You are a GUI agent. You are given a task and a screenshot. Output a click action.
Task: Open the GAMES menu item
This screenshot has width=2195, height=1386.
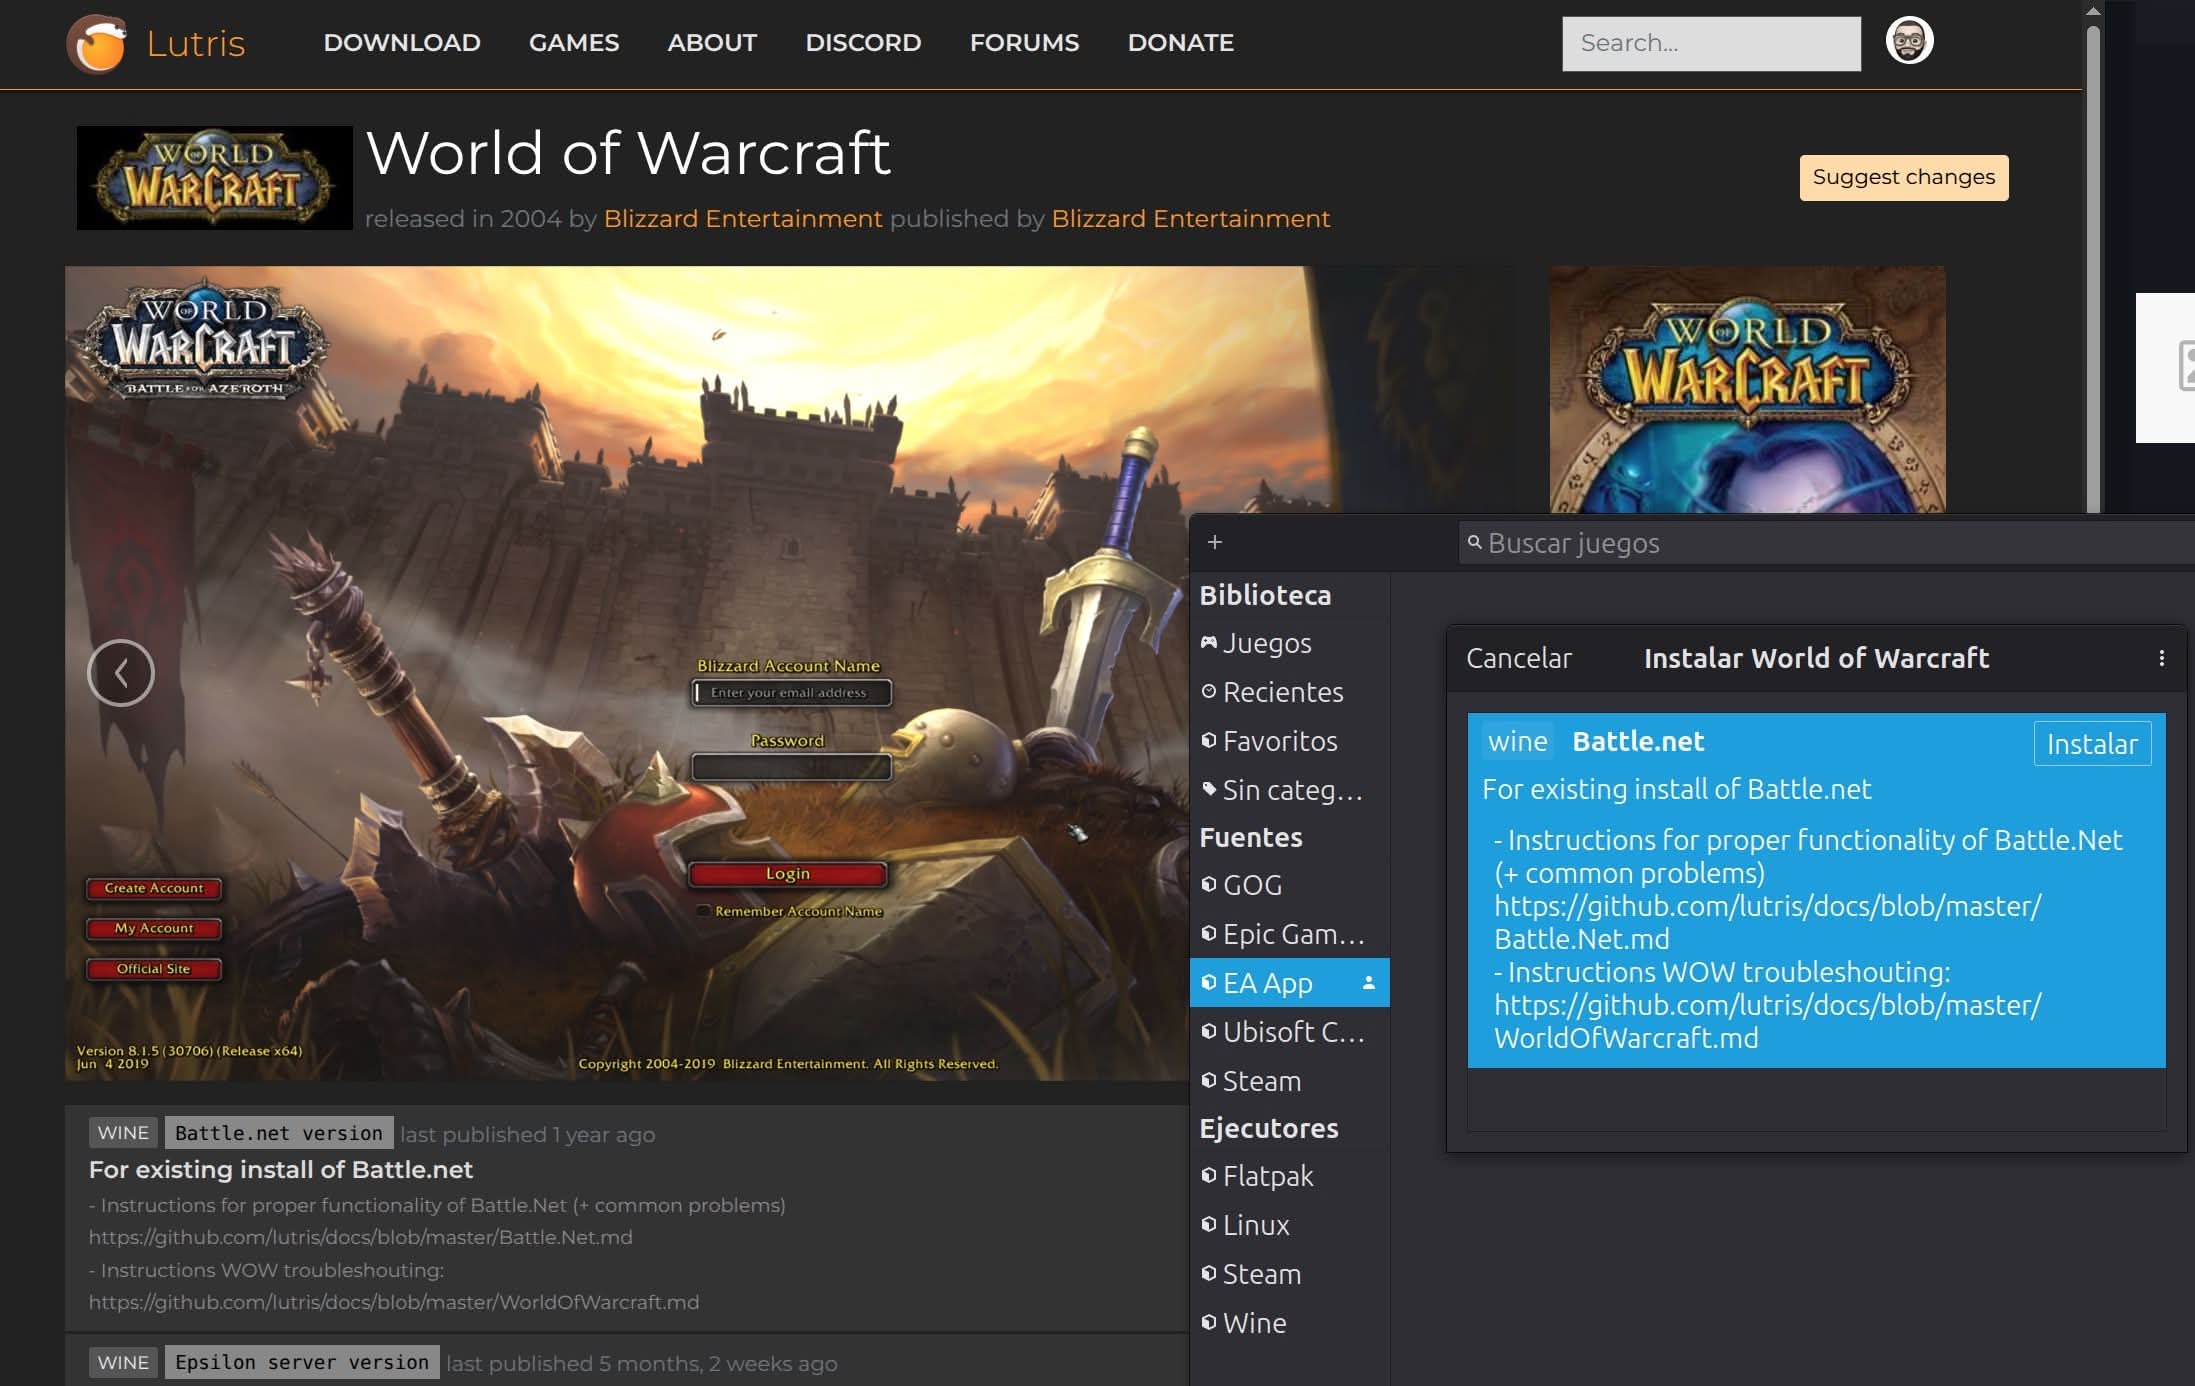[573, 43]
